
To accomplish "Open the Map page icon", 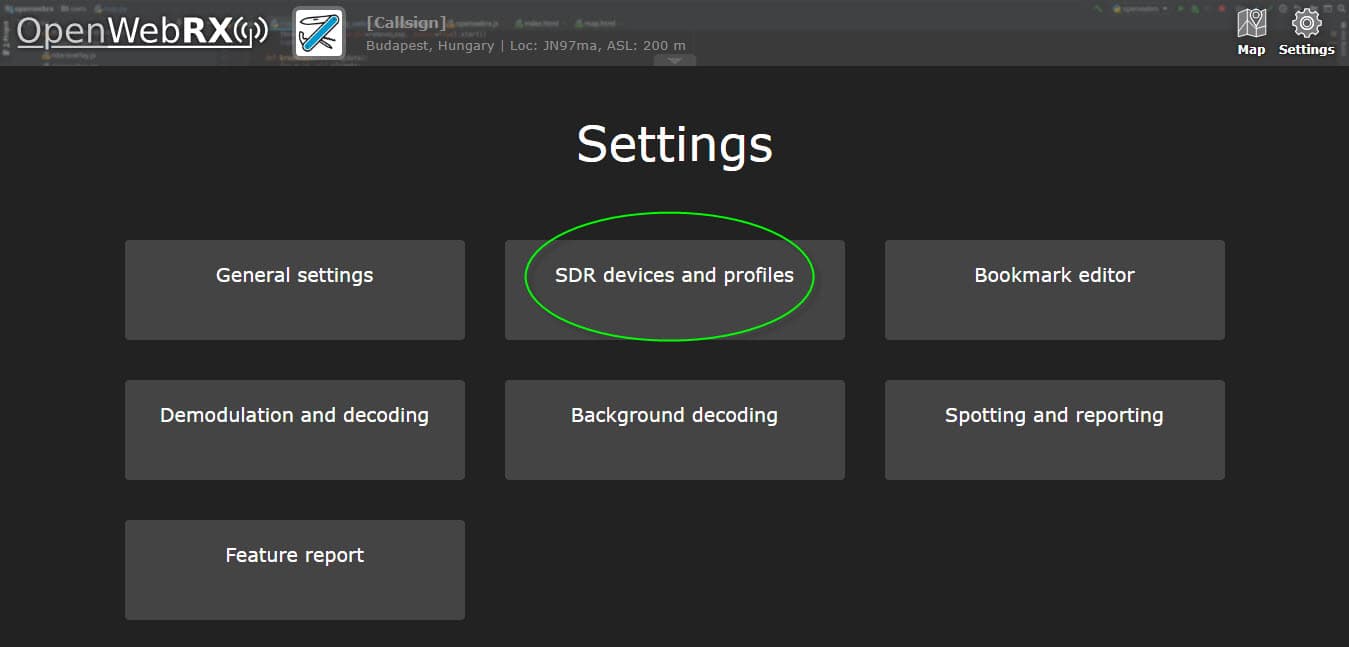I will point(1251,31).
